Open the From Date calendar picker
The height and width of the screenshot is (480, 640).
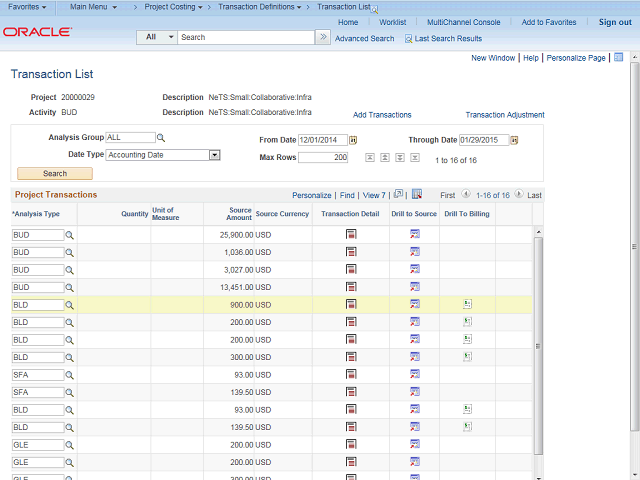point(353,140)
